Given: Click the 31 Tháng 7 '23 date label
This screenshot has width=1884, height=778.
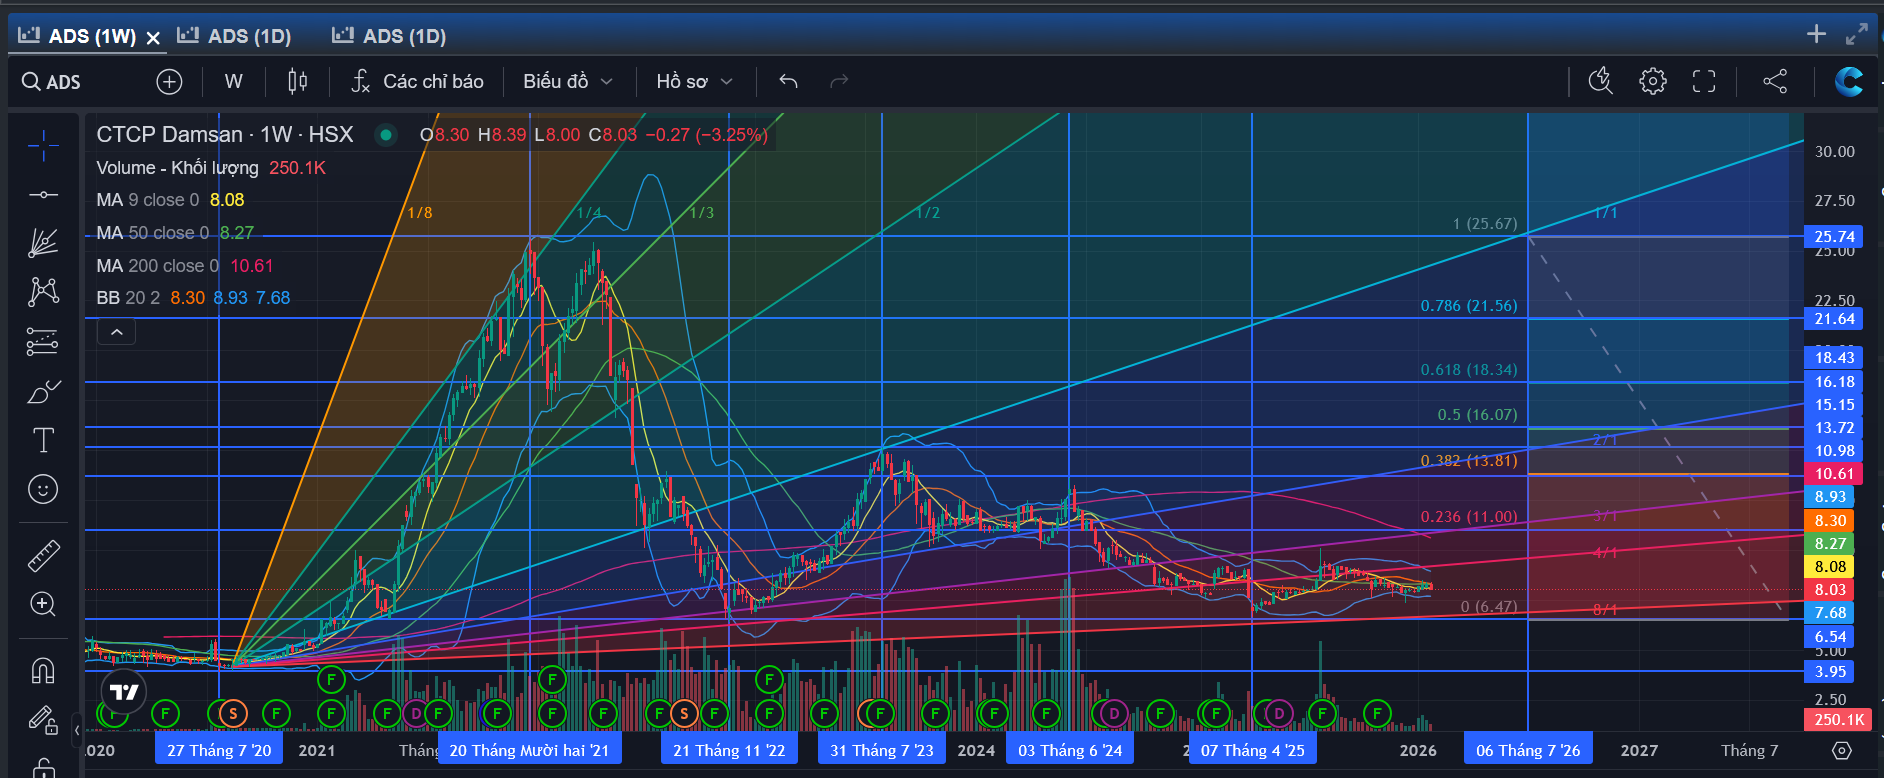Looking at the screenshot, I should coord(881,750).
